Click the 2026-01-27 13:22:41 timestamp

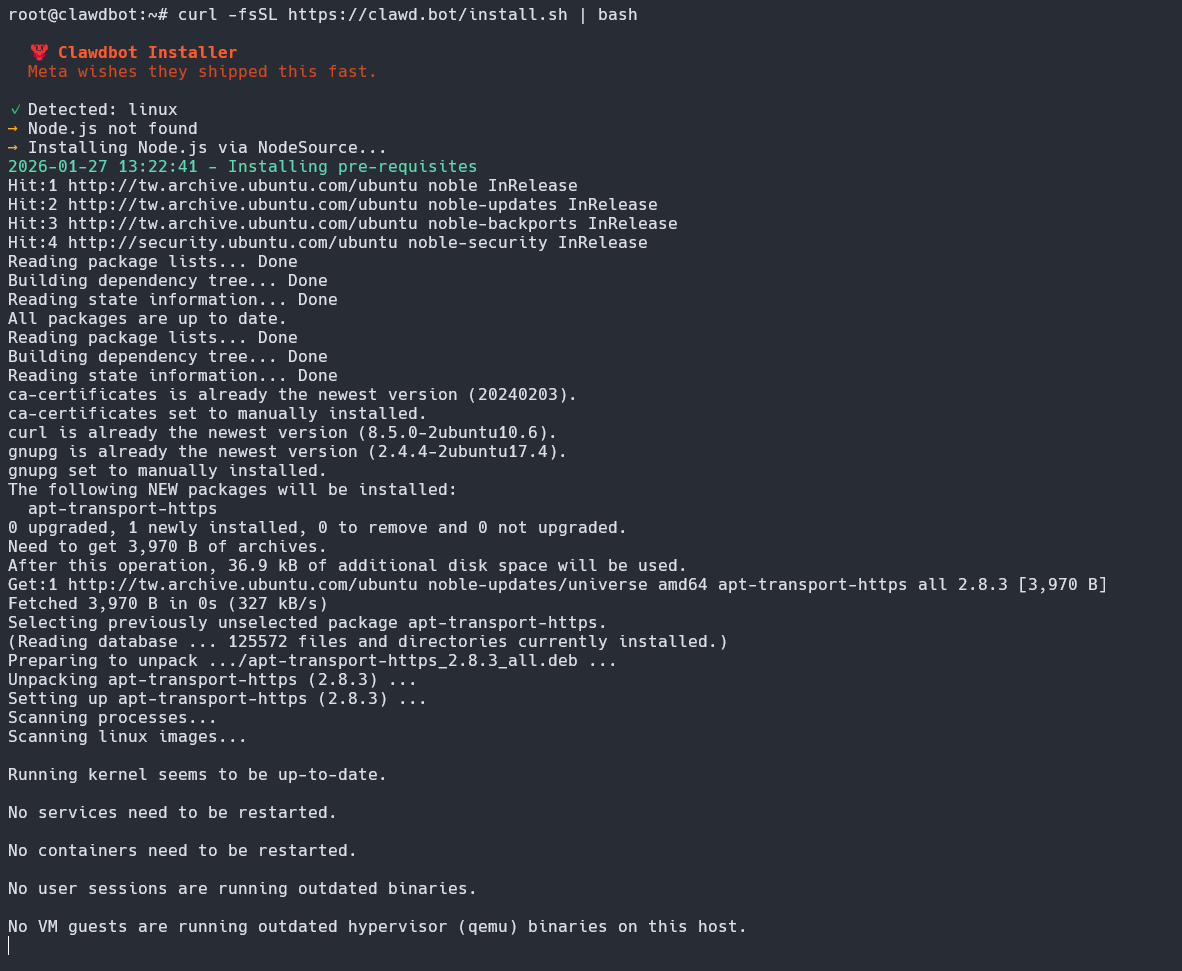(102, 167)
